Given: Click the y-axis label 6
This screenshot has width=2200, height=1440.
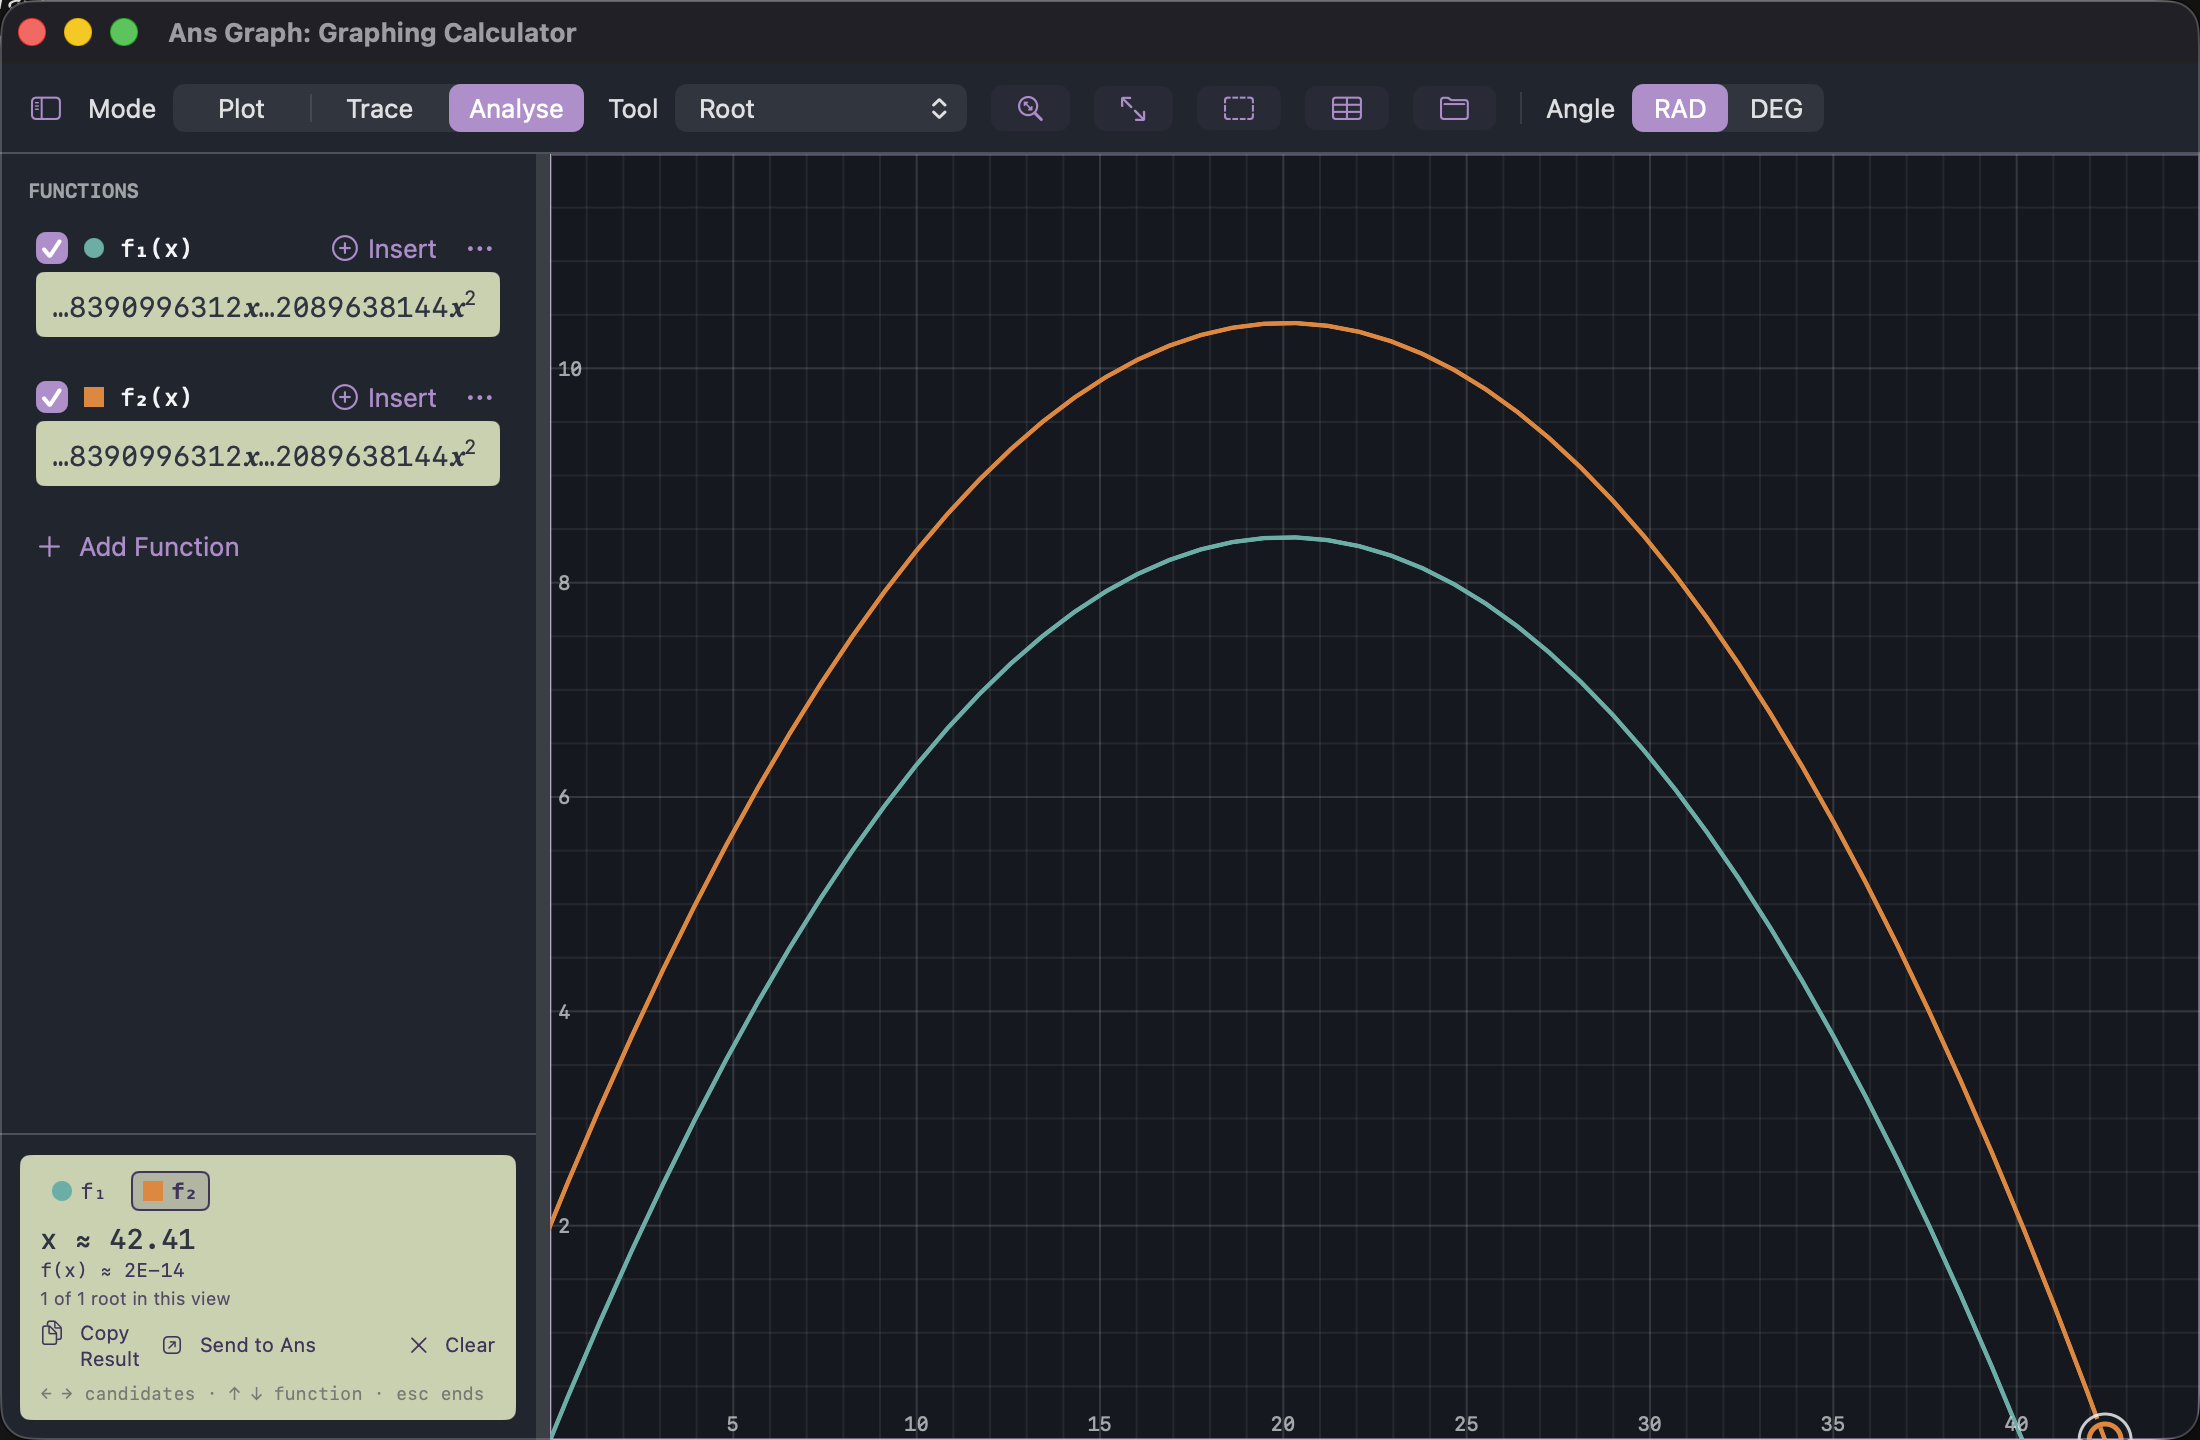Looking at the screenshot, I should coord(564,797).
